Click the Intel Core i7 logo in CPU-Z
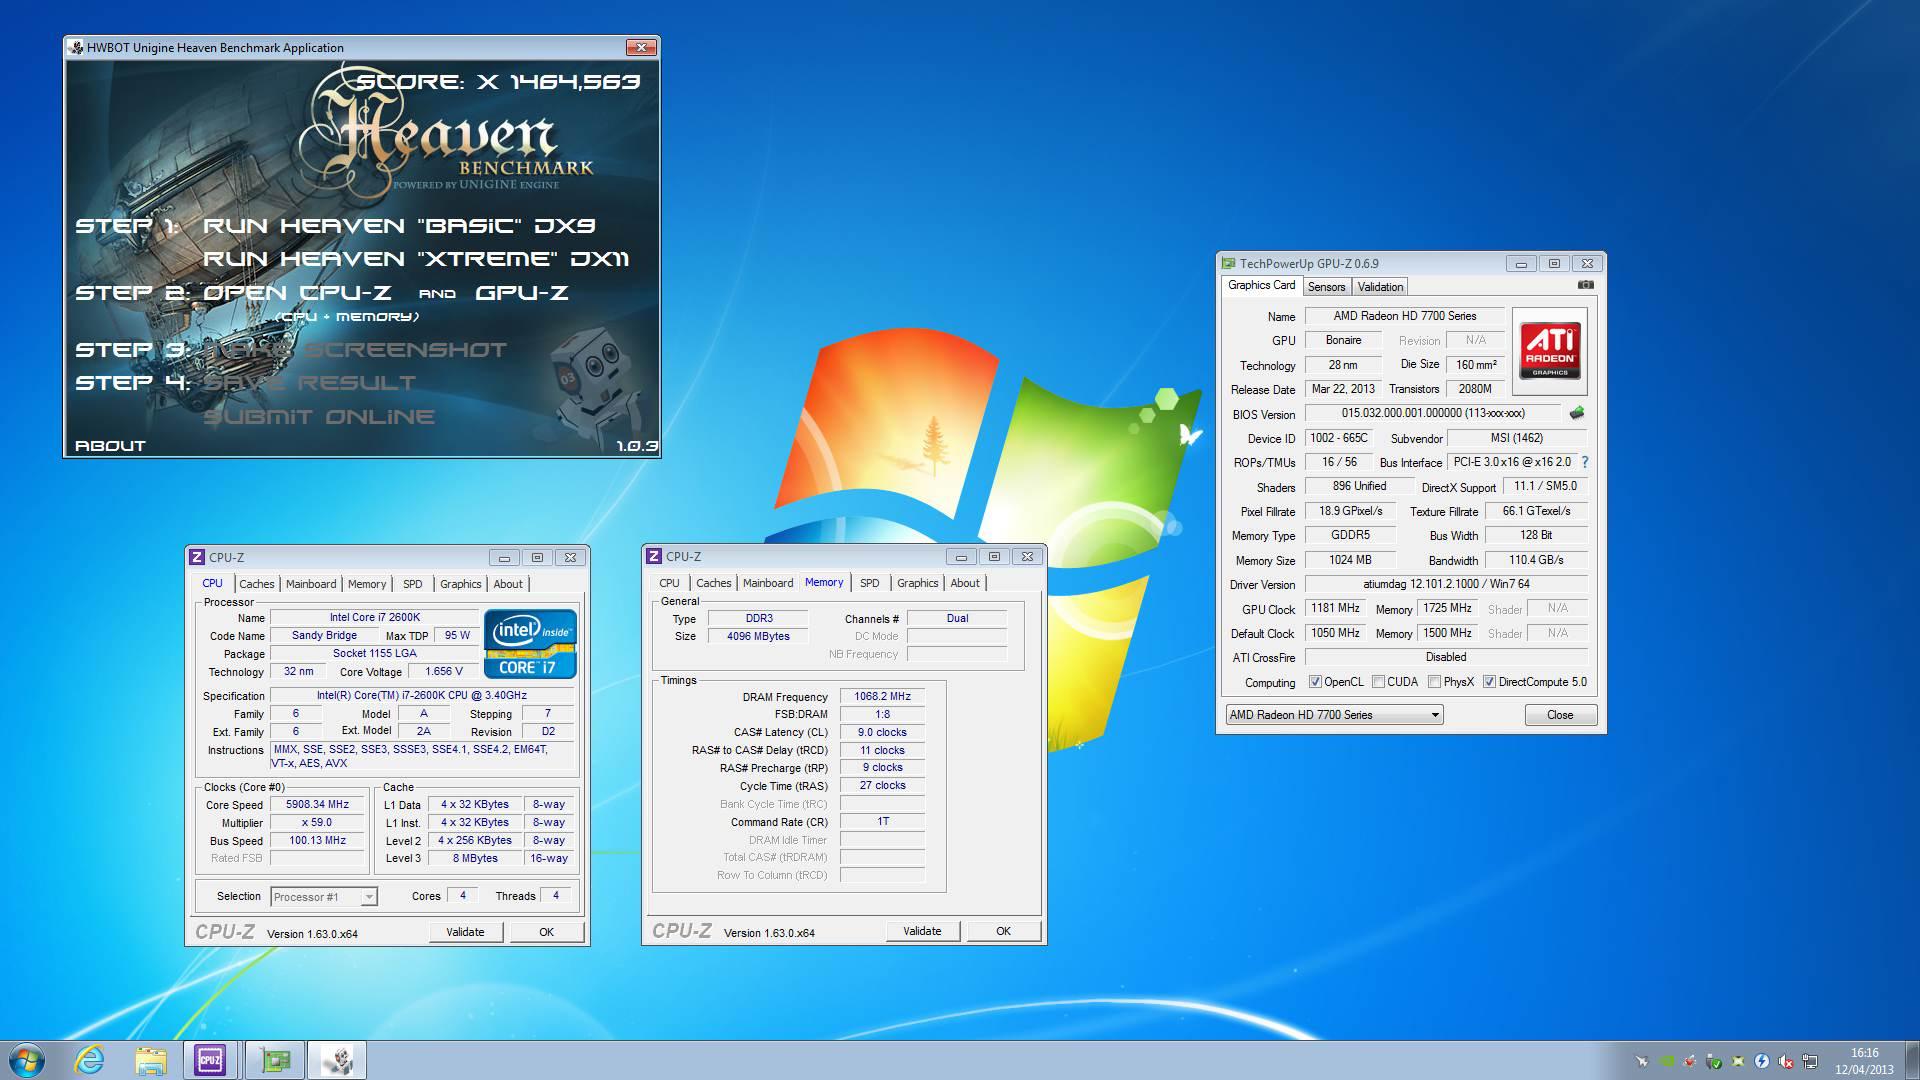 tap(530, 644)
